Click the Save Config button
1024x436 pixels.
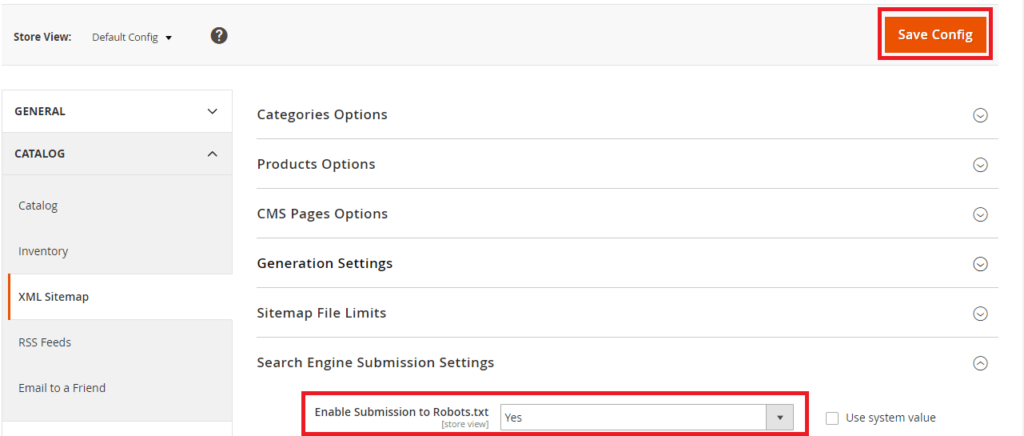pyautogui.click(x=935, y=35)
